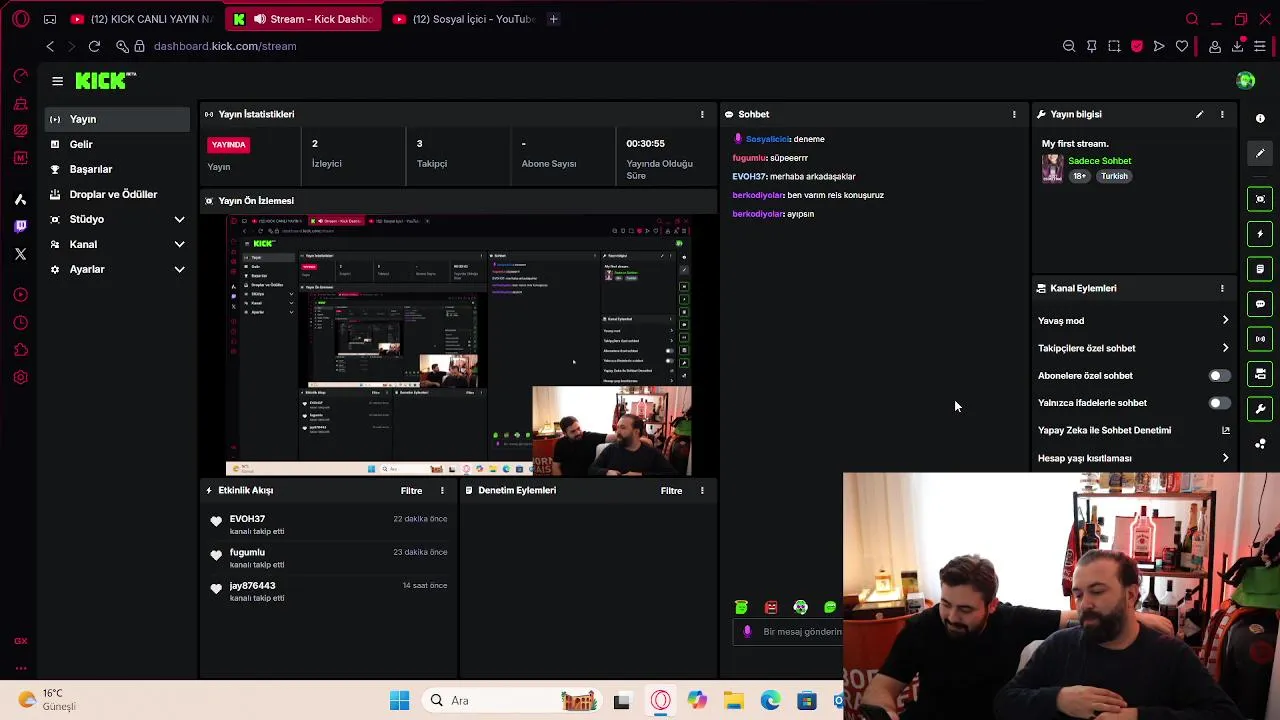
Task: Open Sohbet panel options menu
Action: (1014, 114)
